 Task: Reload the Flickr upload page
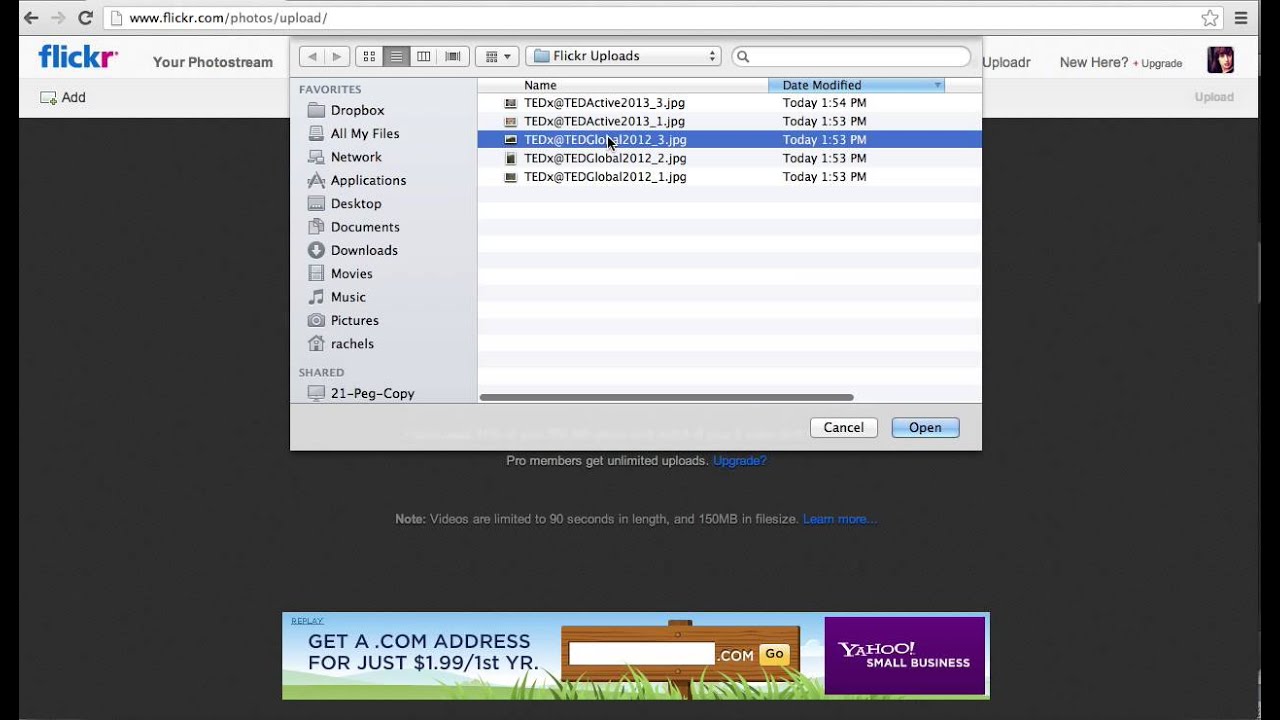point(85,18)
